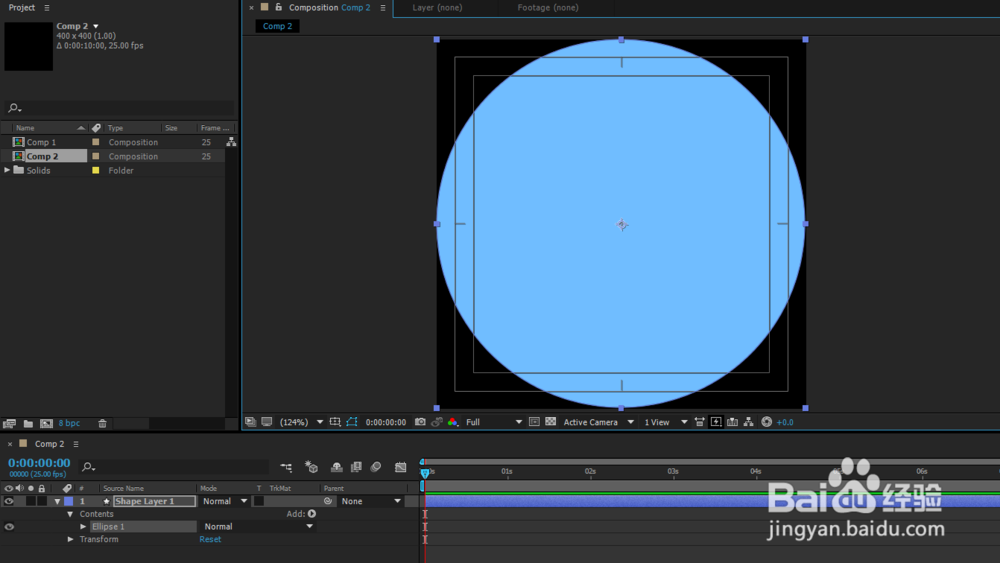
Task: Click the timeline layer search field
Action: (174, 467)
